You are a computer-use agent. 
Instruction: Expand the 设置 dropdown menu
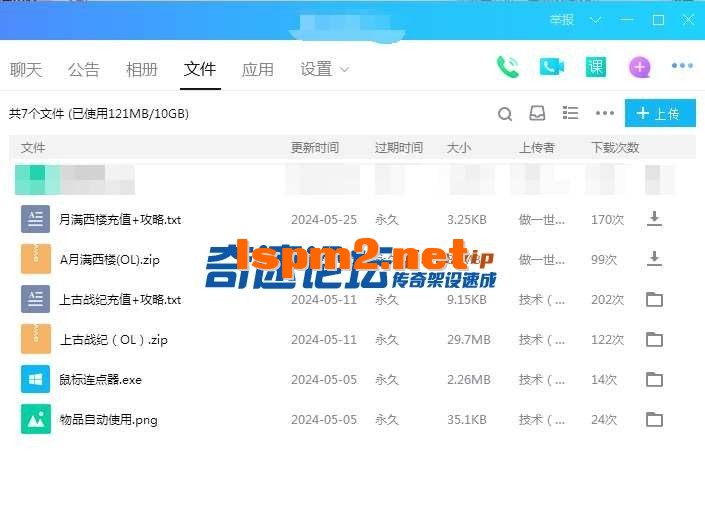pyautogui.click(x=325, y=69)
